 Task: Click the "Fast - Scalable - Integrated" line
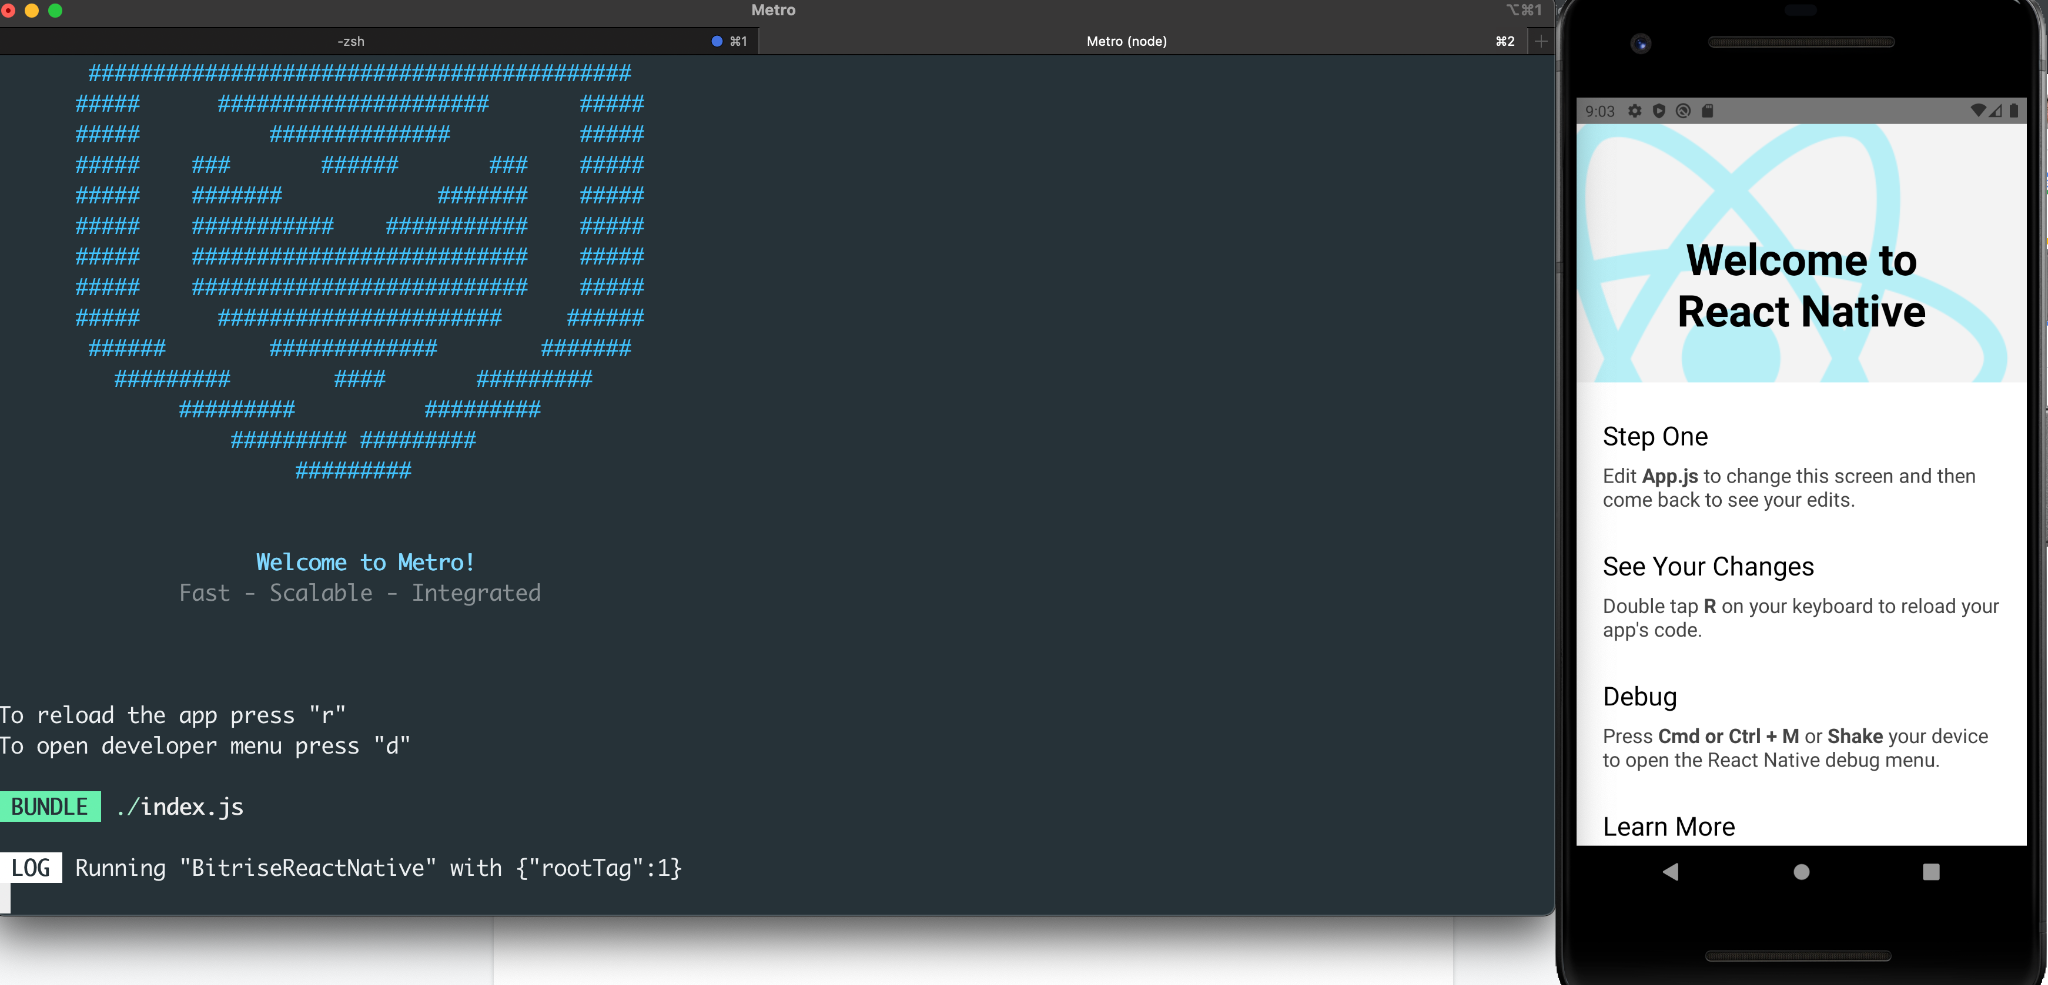pyautogui.click(x=360, y=593)
